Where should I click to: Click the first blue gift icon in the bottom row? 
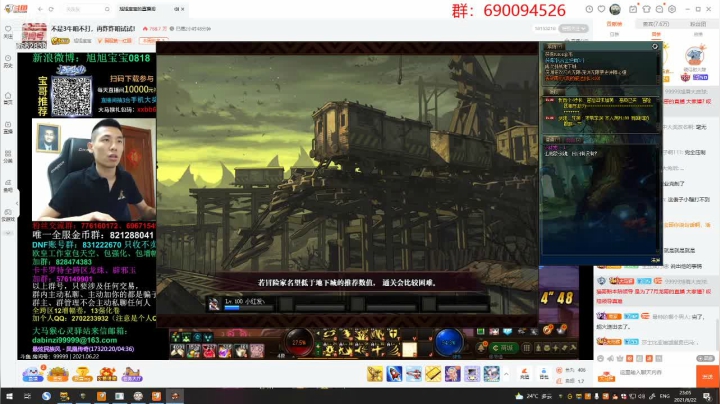point(33,374)
